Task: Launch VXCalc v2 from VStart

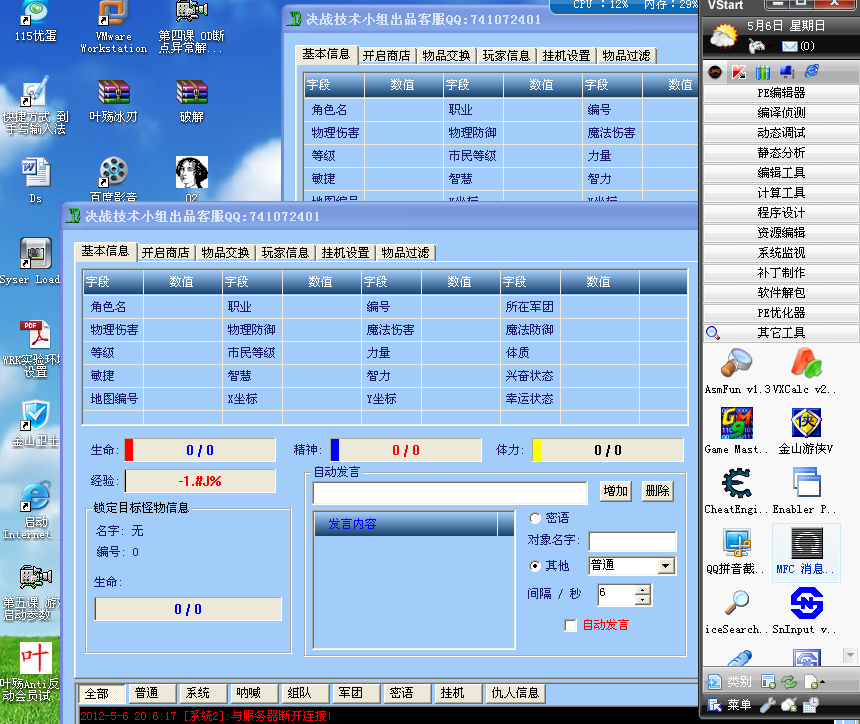Action: tap(806, 364)
